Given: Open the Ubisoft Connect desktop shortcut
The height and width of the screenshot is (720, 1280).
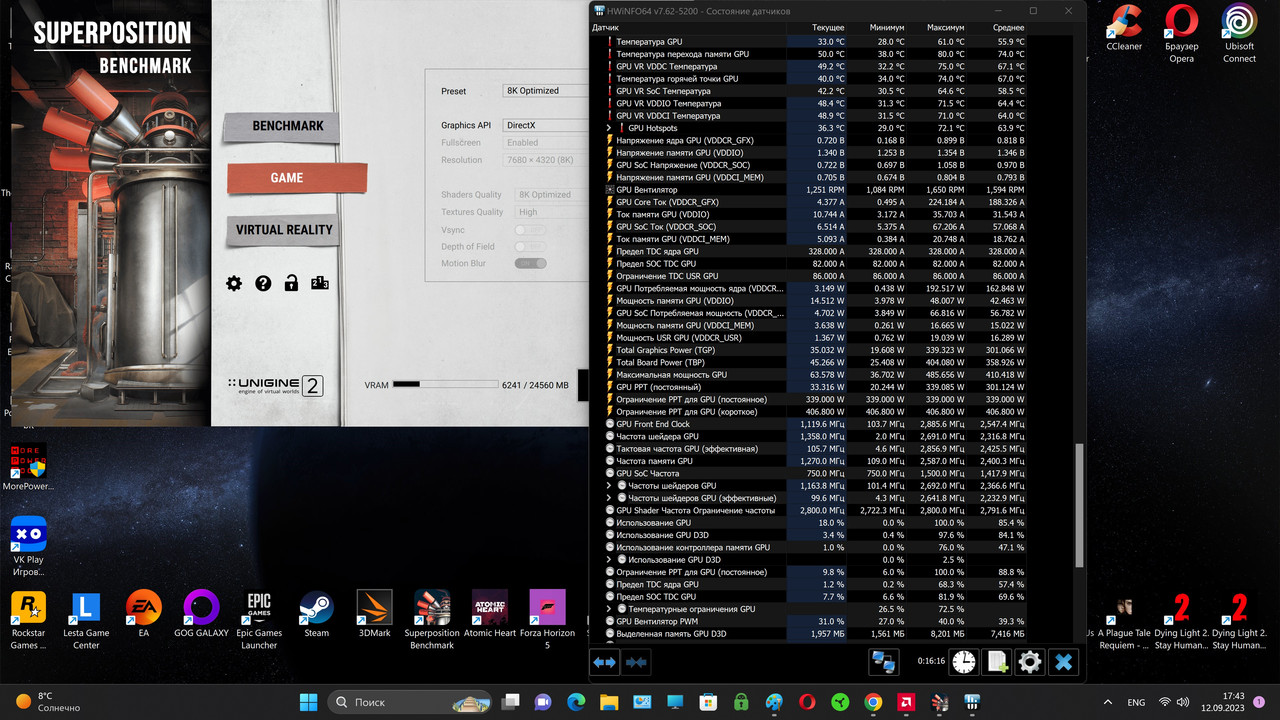Looking at the screenshot, I should point(1239,34).
